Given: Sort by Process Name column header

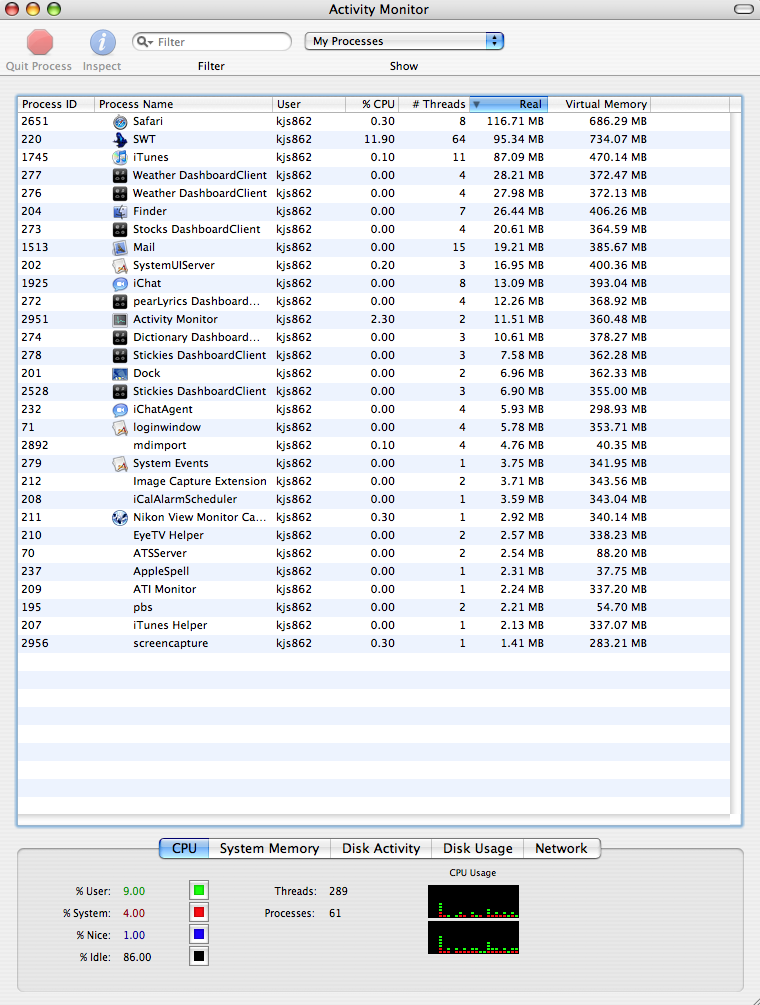Looking at the screenshot, I should pyautogui.click(x=183, y=104).
